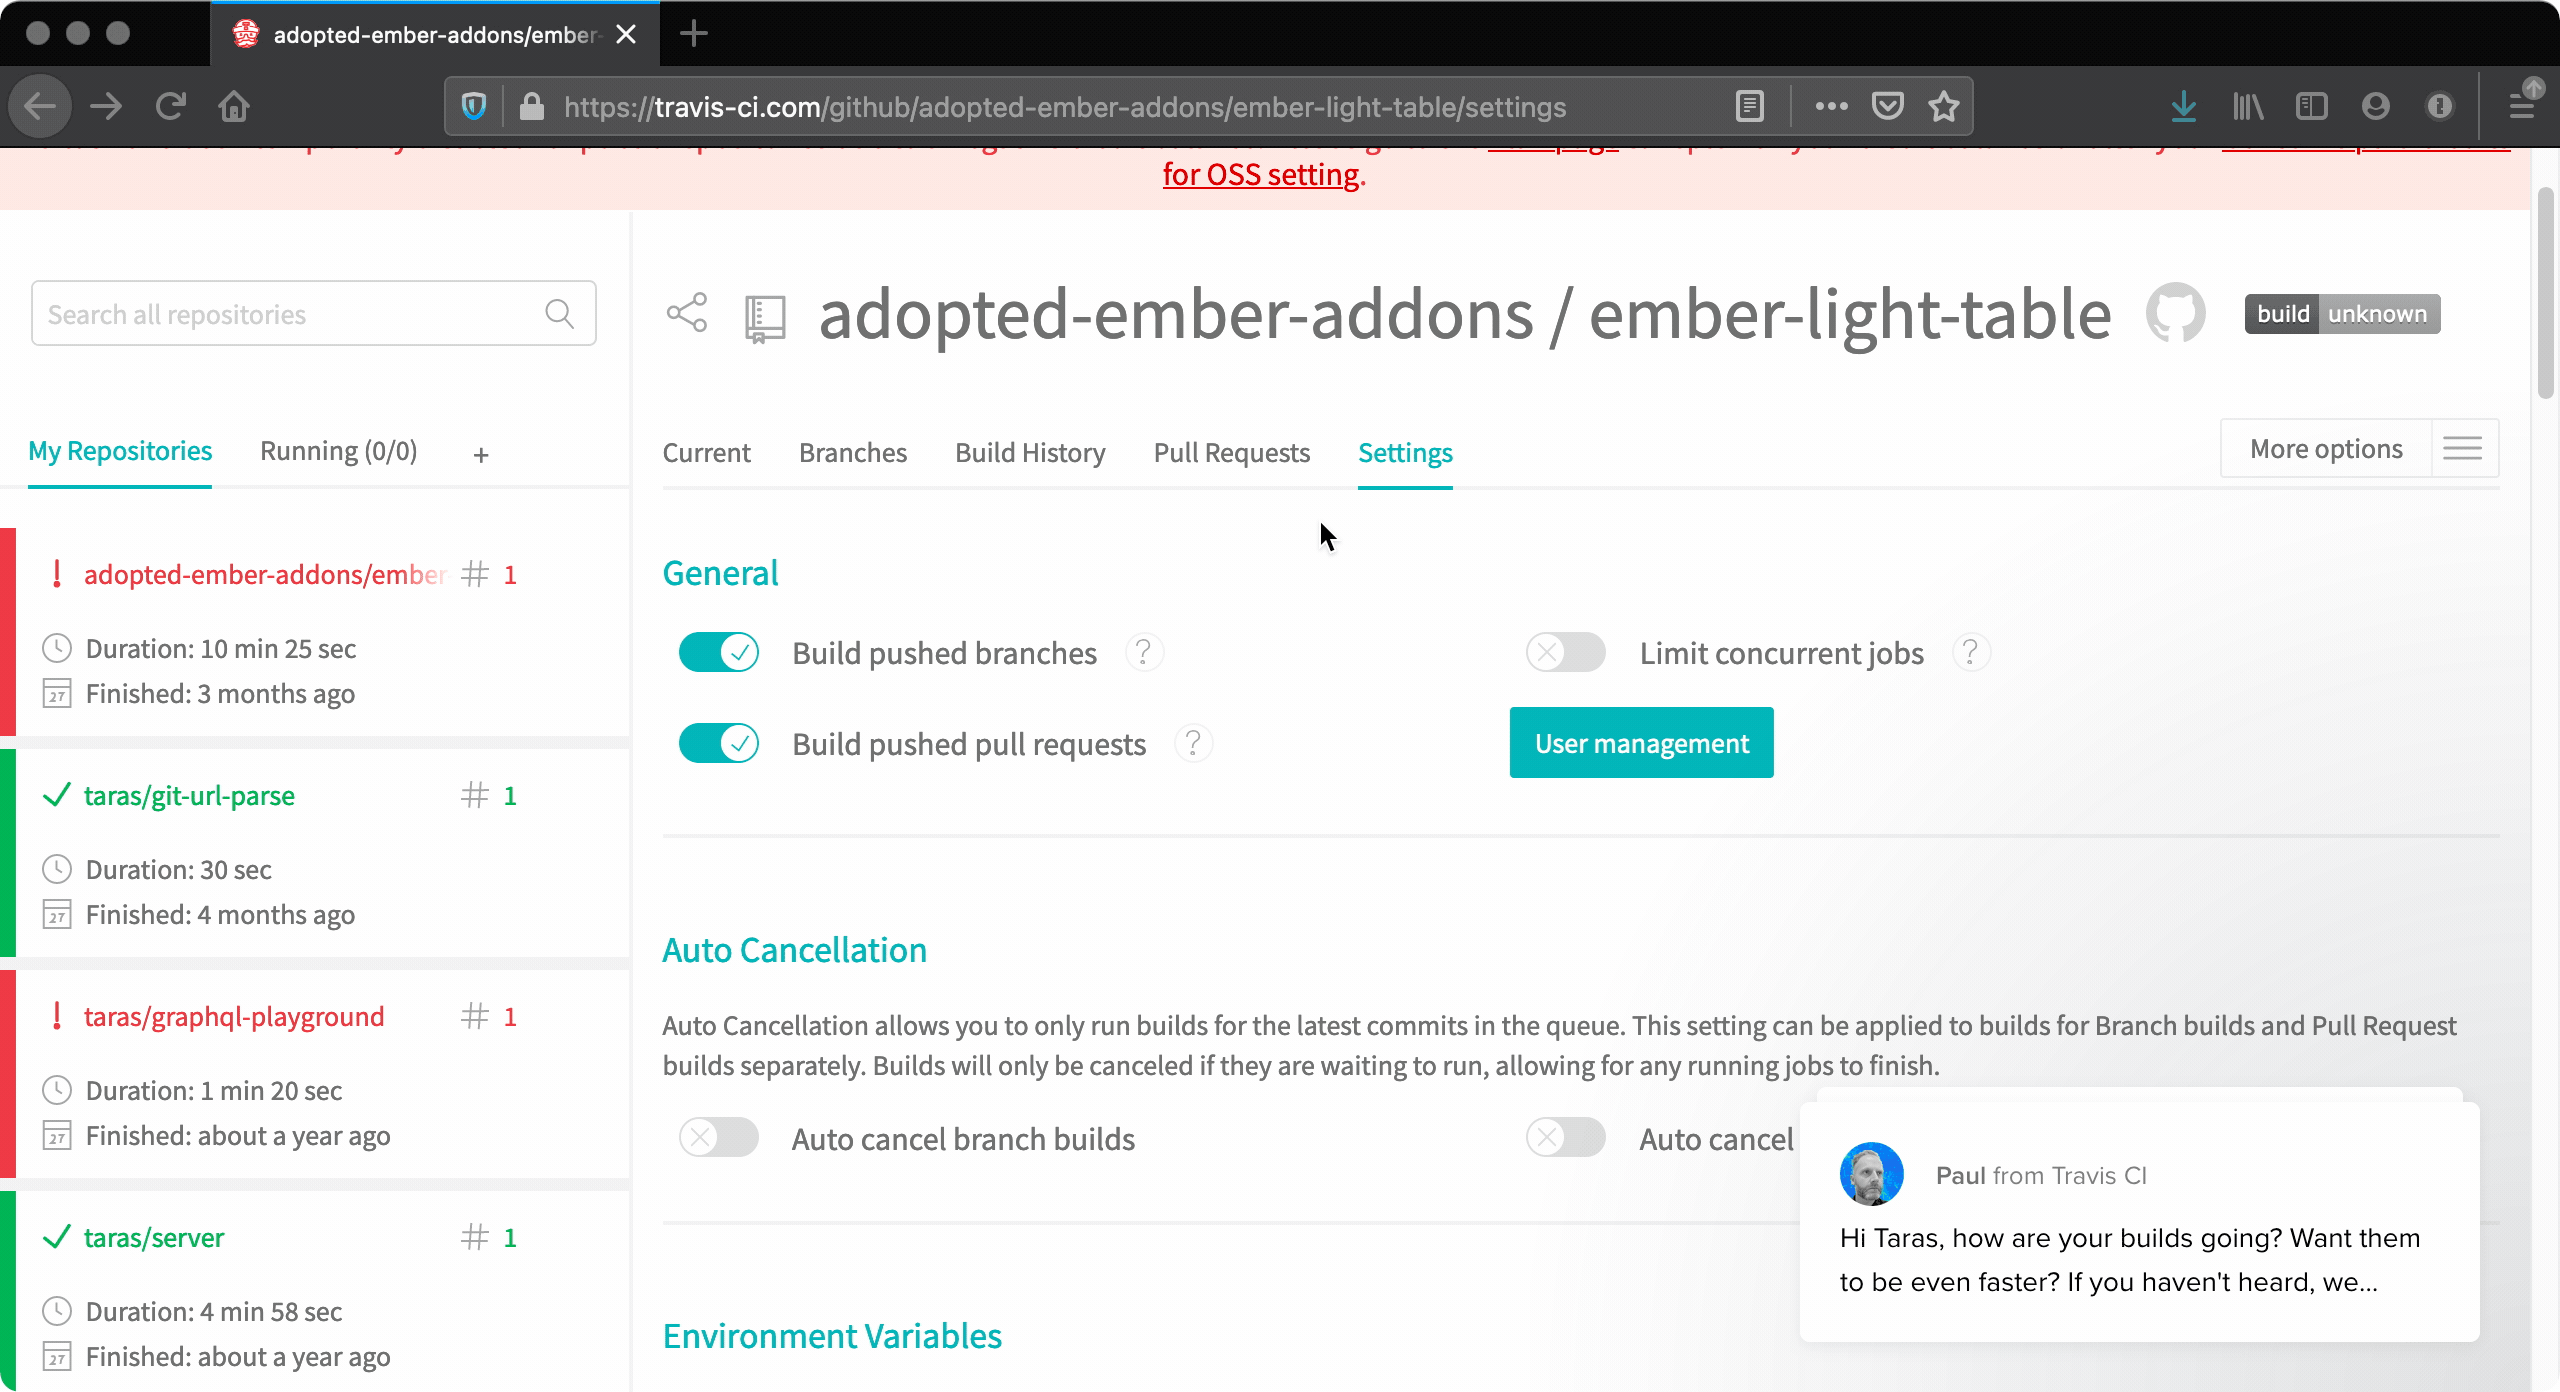2560x1392 pixels.
Task: Click the share icon next to repository title
Action: click(687, 313)
